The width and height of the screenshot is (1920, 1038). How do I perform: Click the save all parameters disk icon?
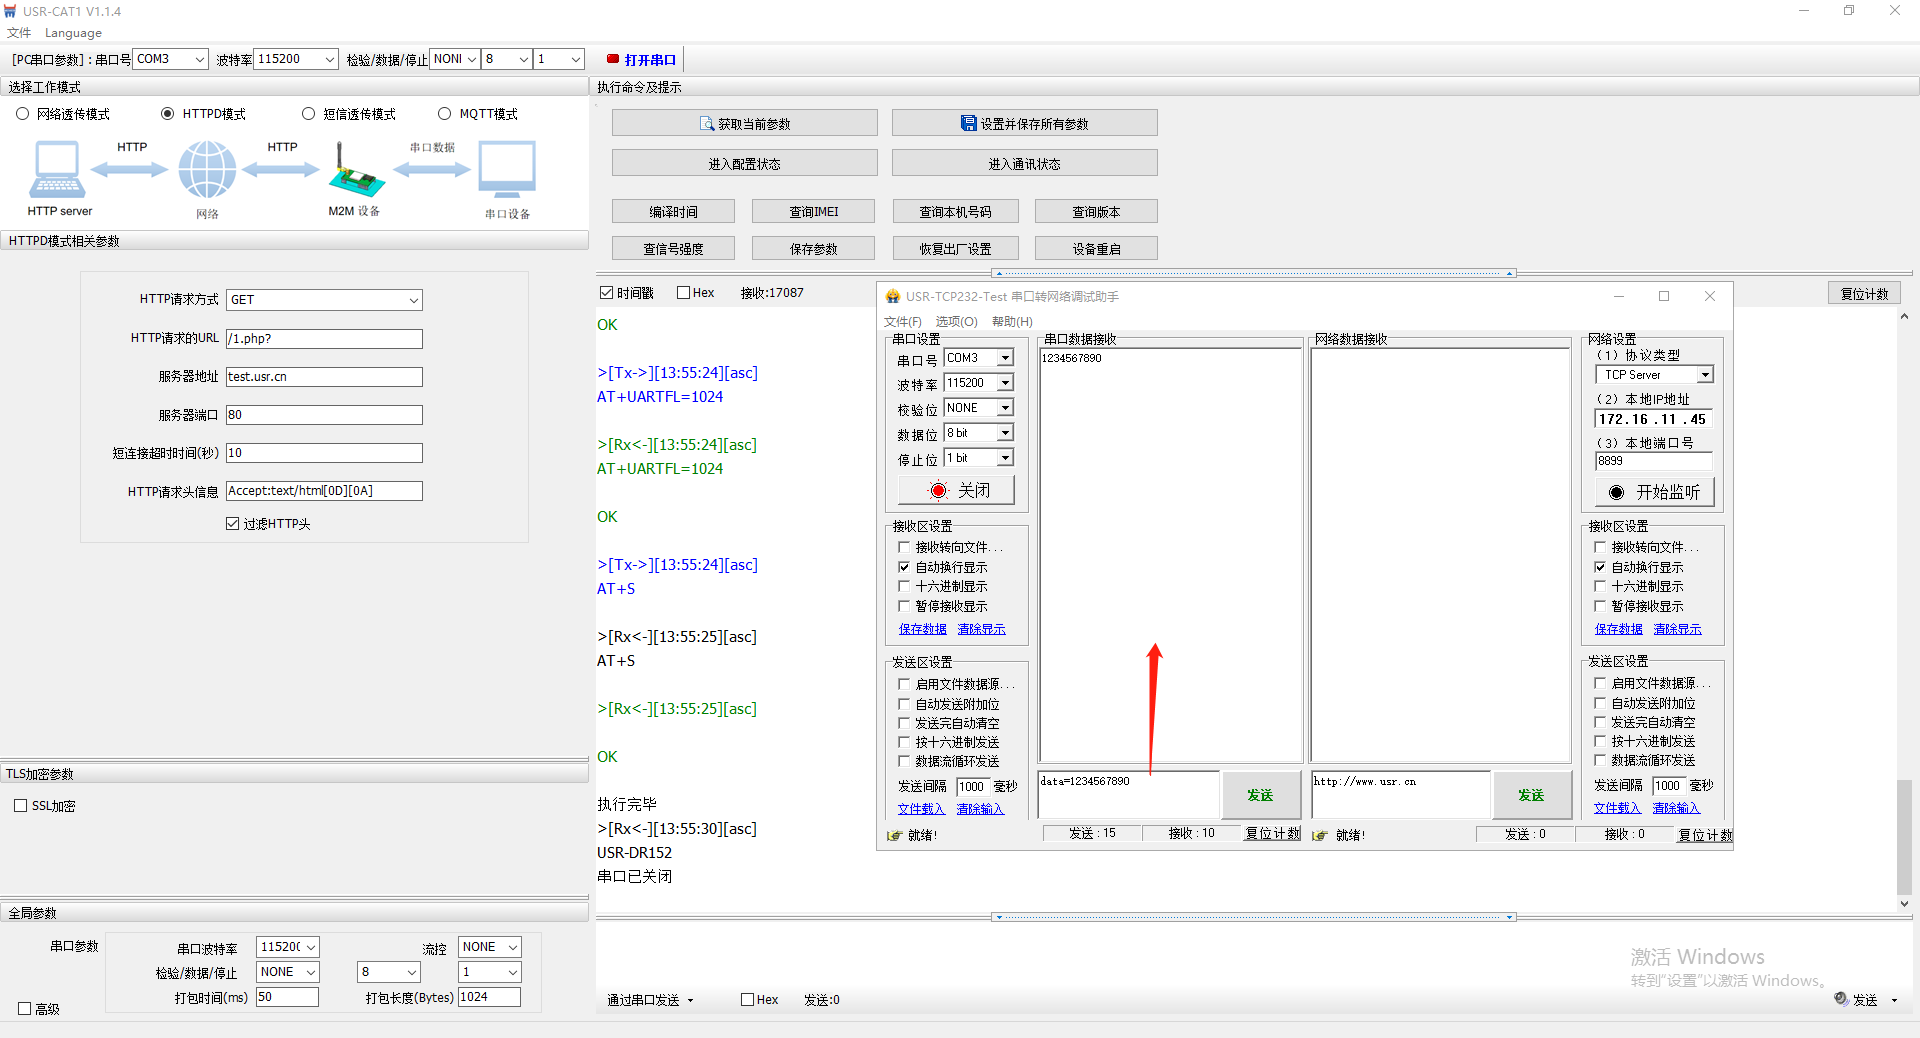pos(968,123)
